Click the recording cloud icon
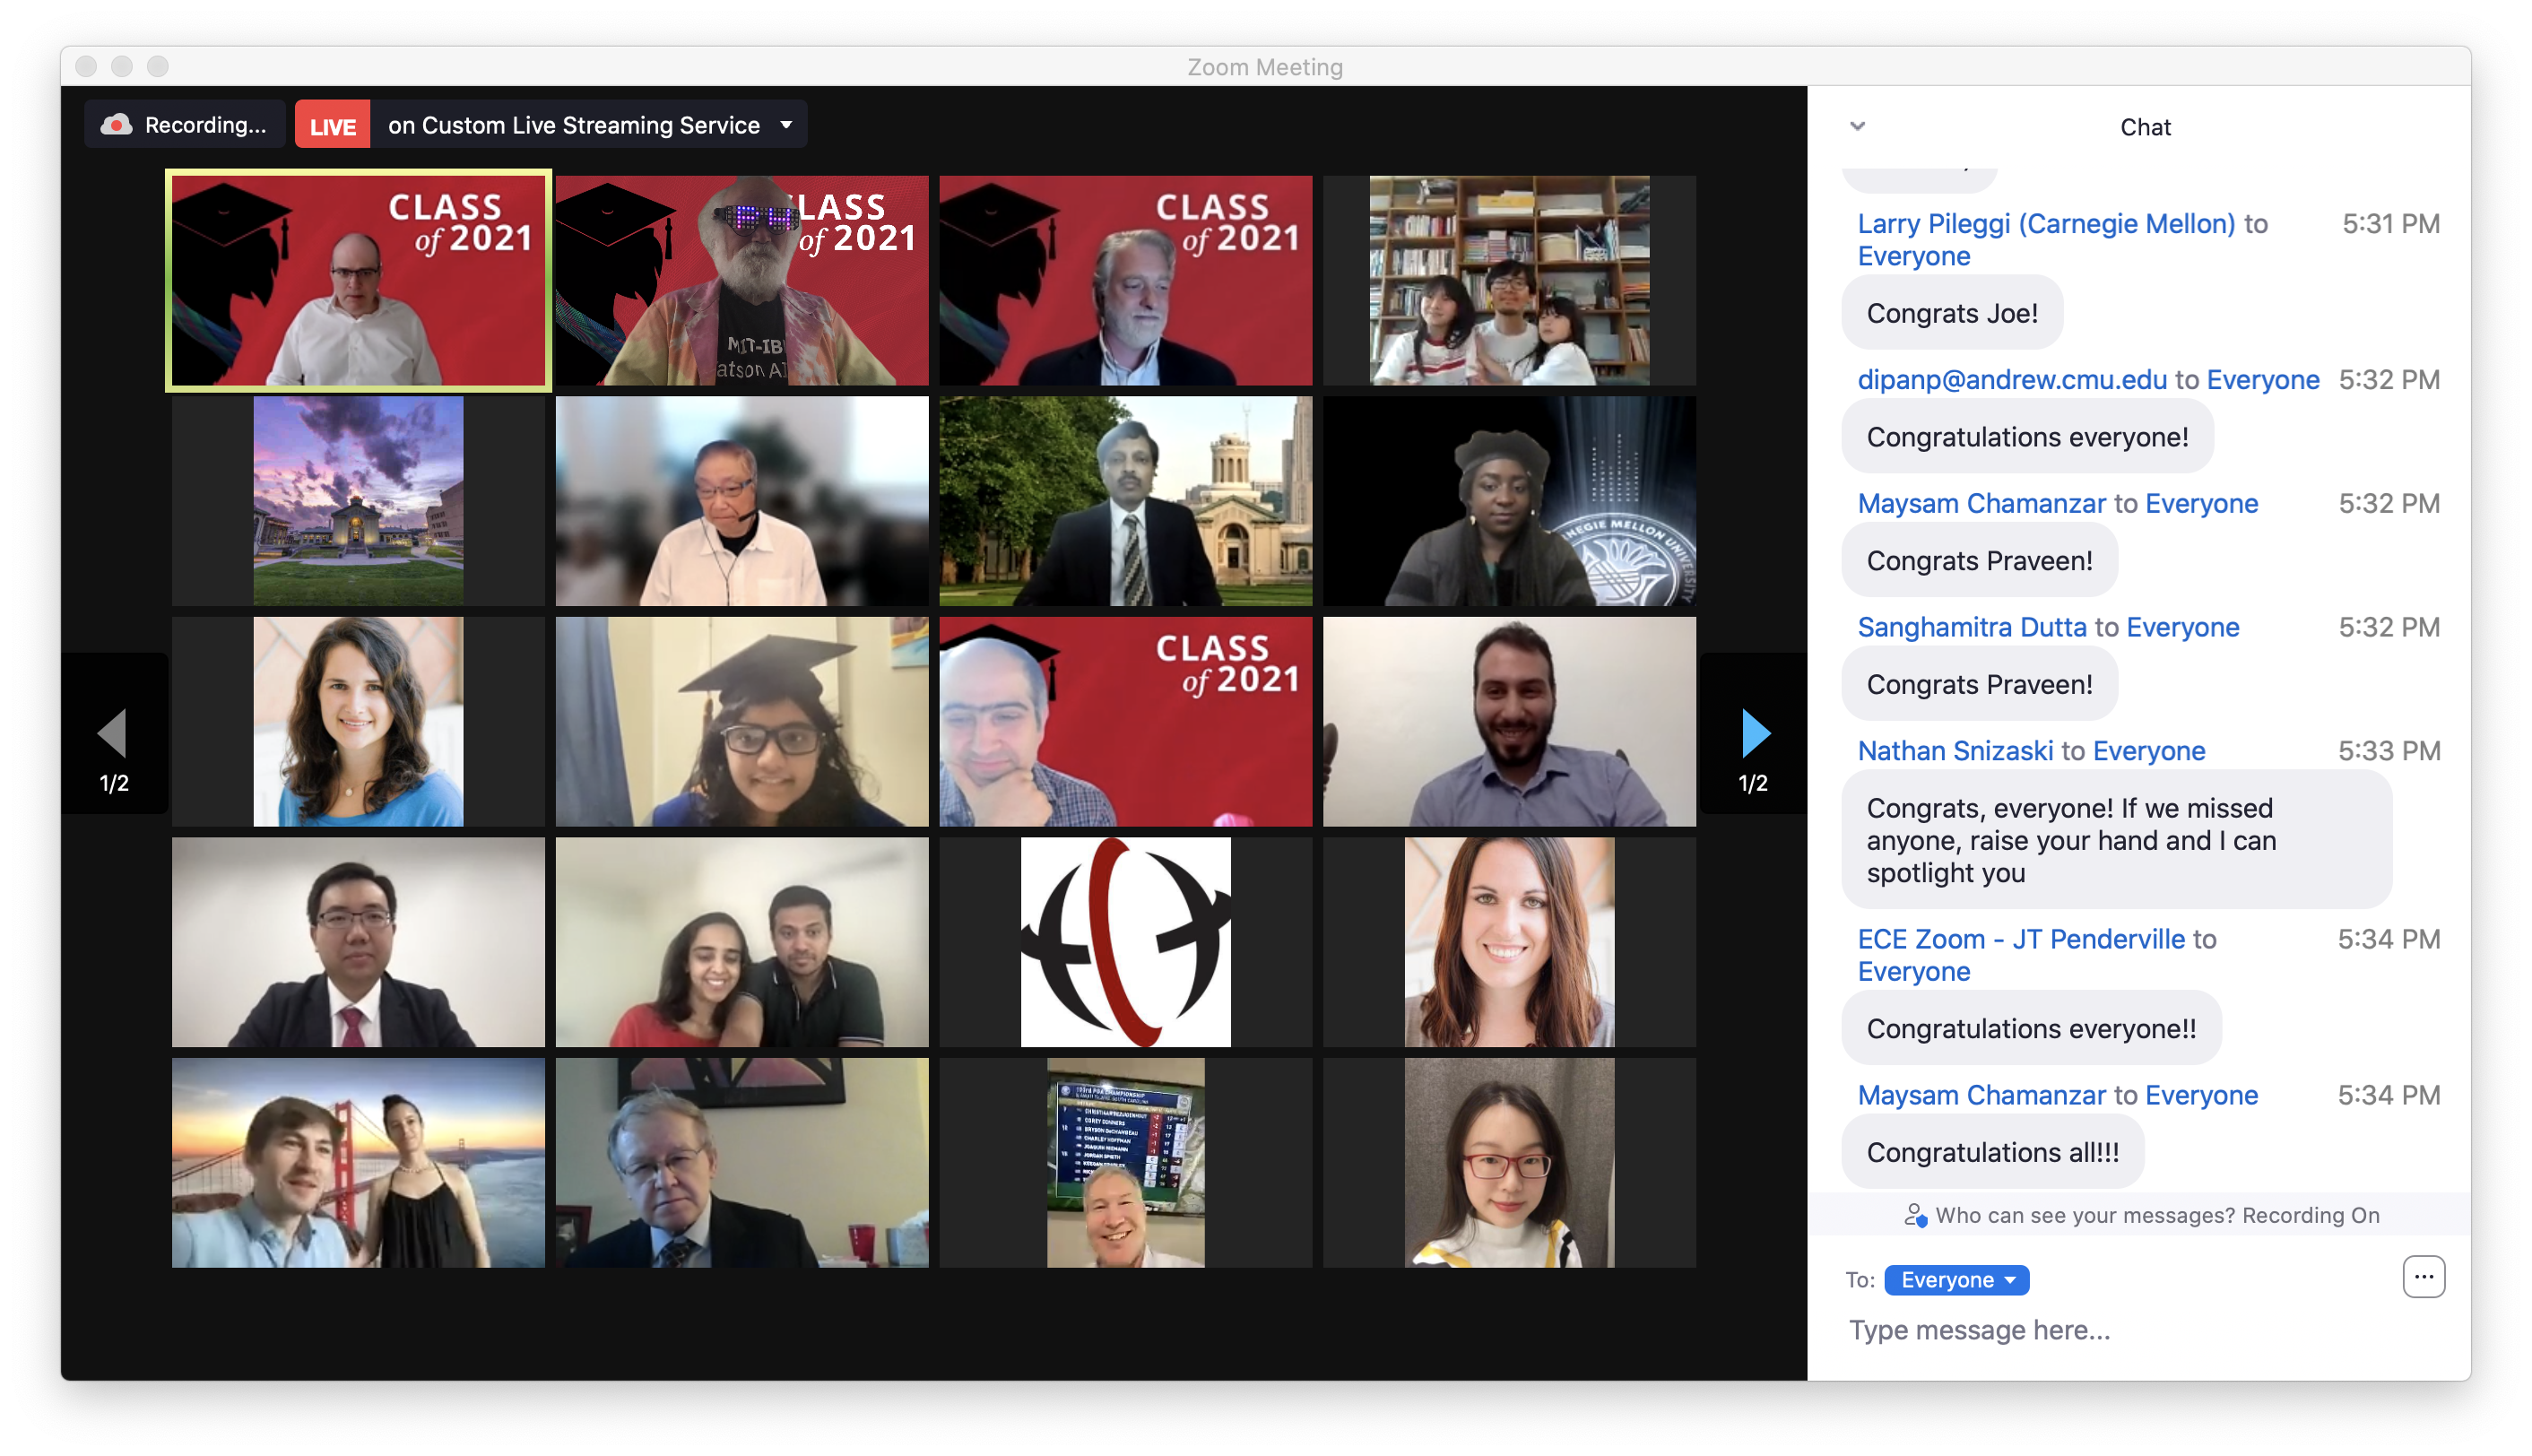The image size is (2532, 1456). tap(117, 125)
